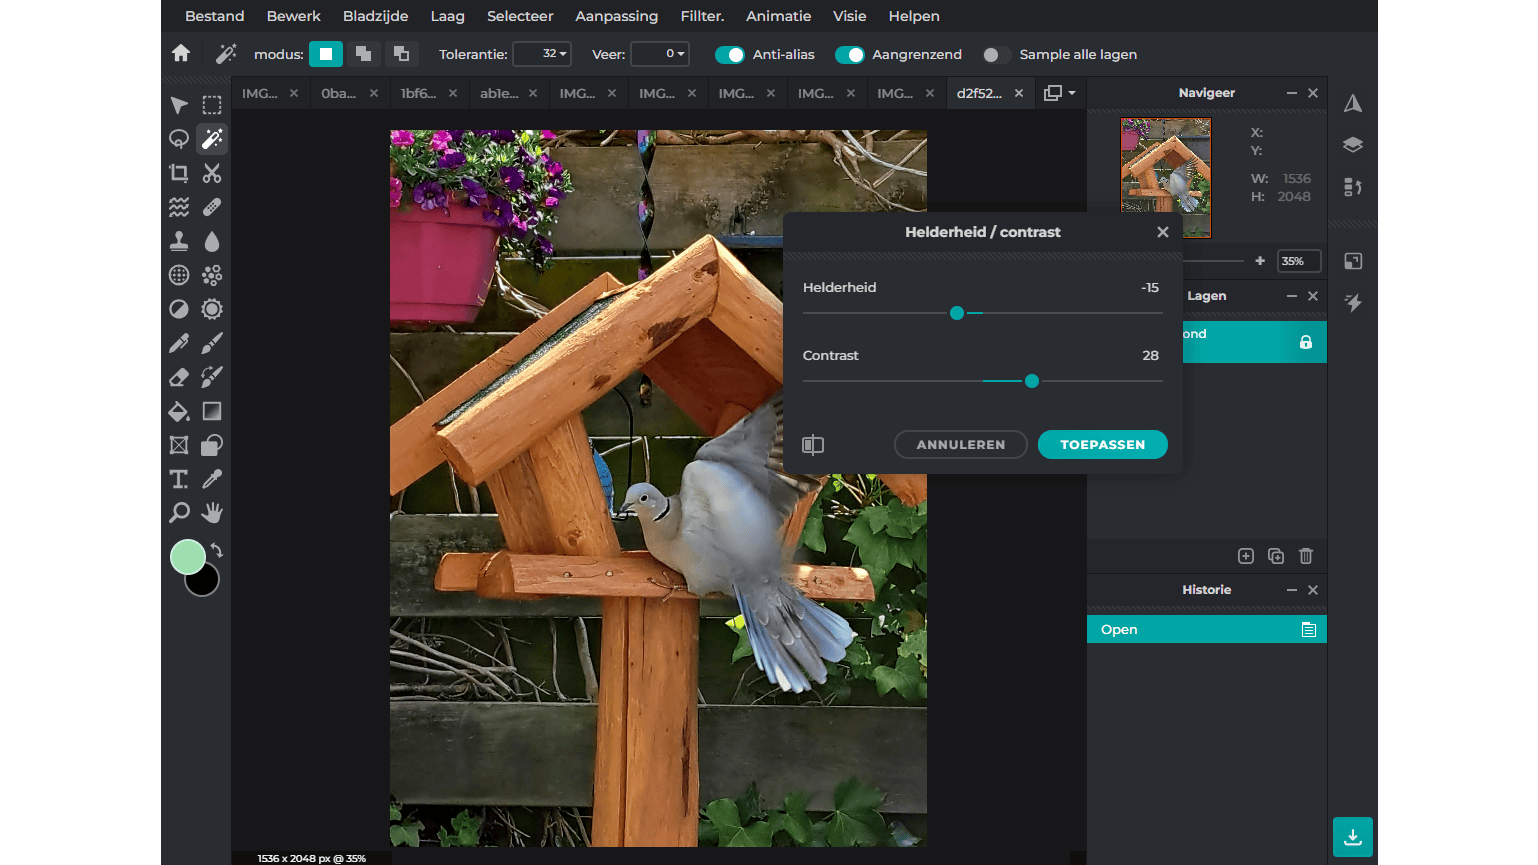Screen dimensions: 1538x865
Task: Open the Bestand menu
Action: (x=214, y=16)
